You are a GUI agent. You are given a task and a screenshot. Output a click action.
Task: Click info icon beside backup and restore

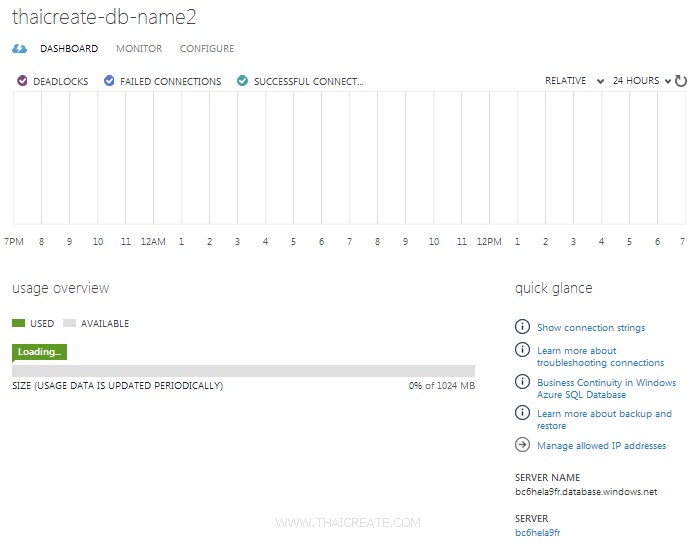(x=522, y=413)
